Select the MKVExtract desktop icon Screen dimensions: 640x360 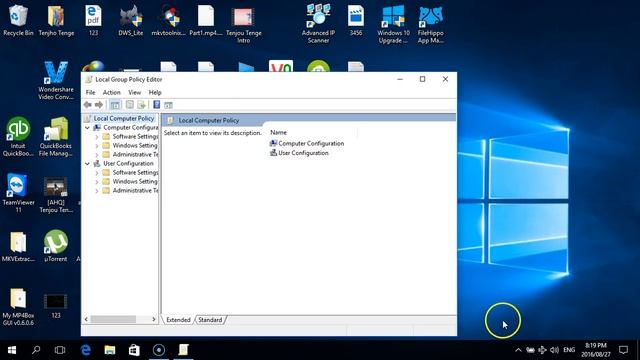click(18, 246)
